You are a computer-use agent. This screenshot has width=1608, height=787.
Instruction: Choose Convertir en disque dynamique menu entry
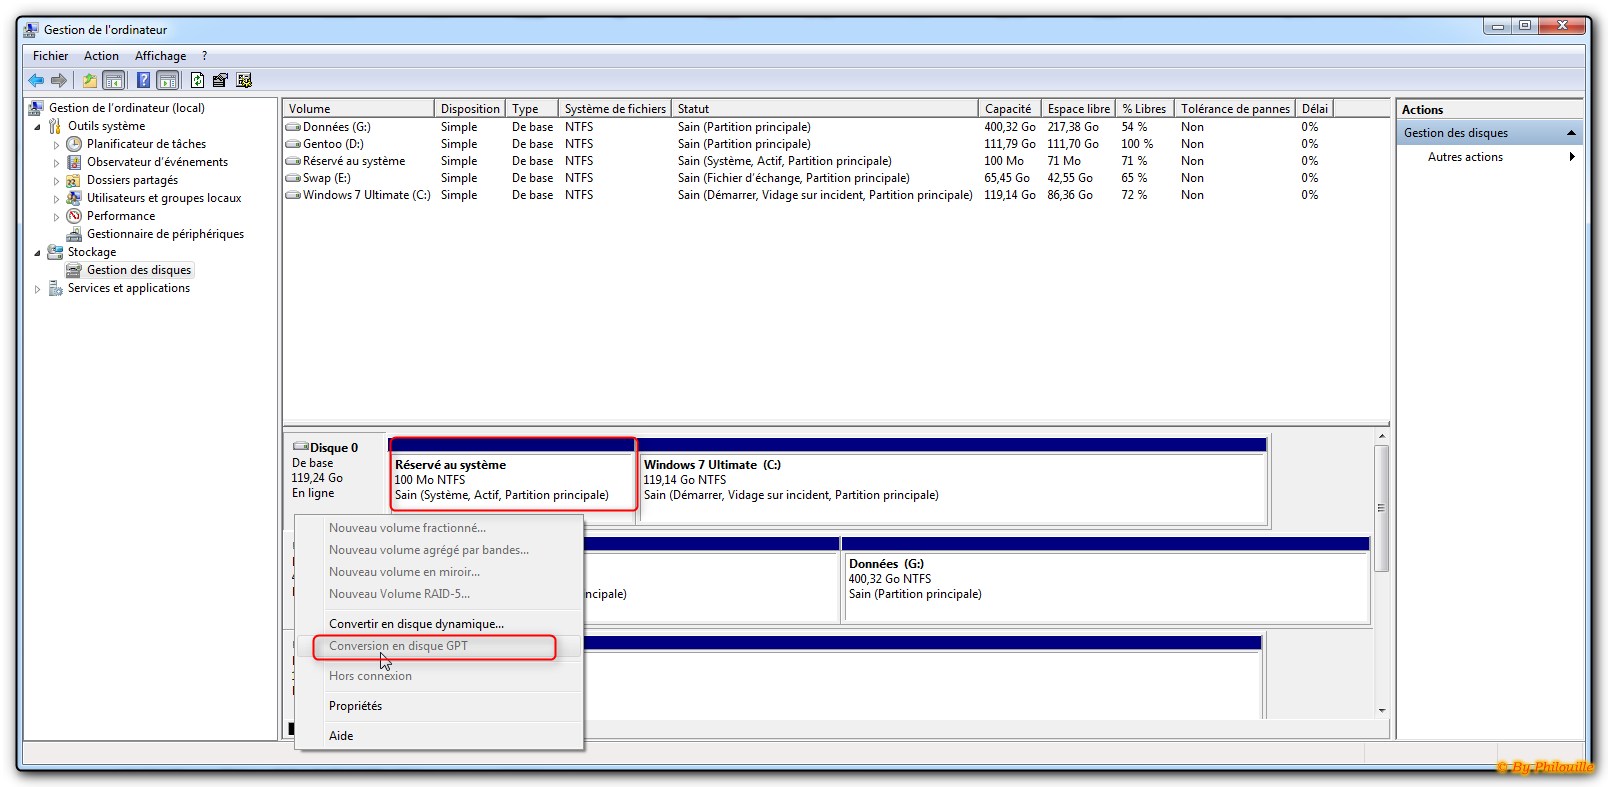point(416,624)
